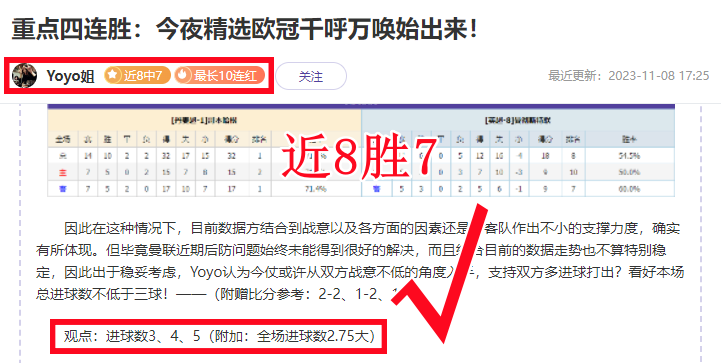Open Yoyo姐's profile avatar
Viewport: 721px width, 363px height.
click(x=24, y=75)
